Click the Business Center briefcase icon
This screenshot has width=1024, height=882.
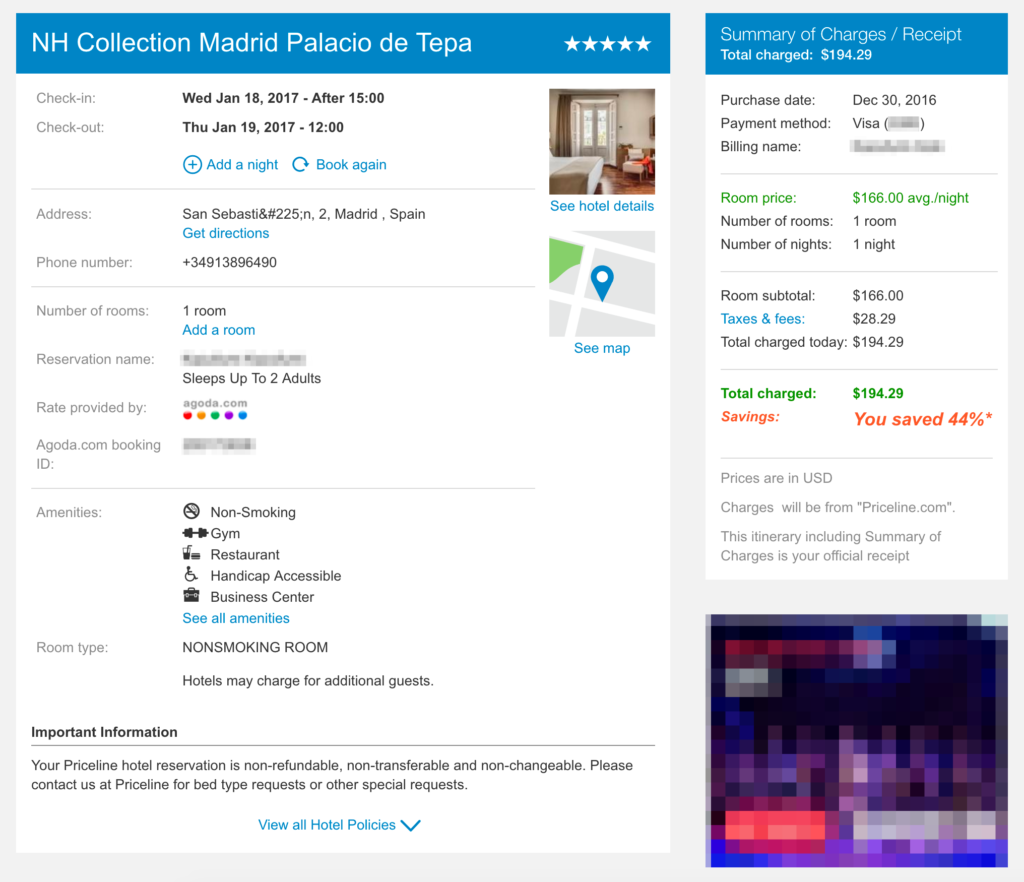(191, 595)
